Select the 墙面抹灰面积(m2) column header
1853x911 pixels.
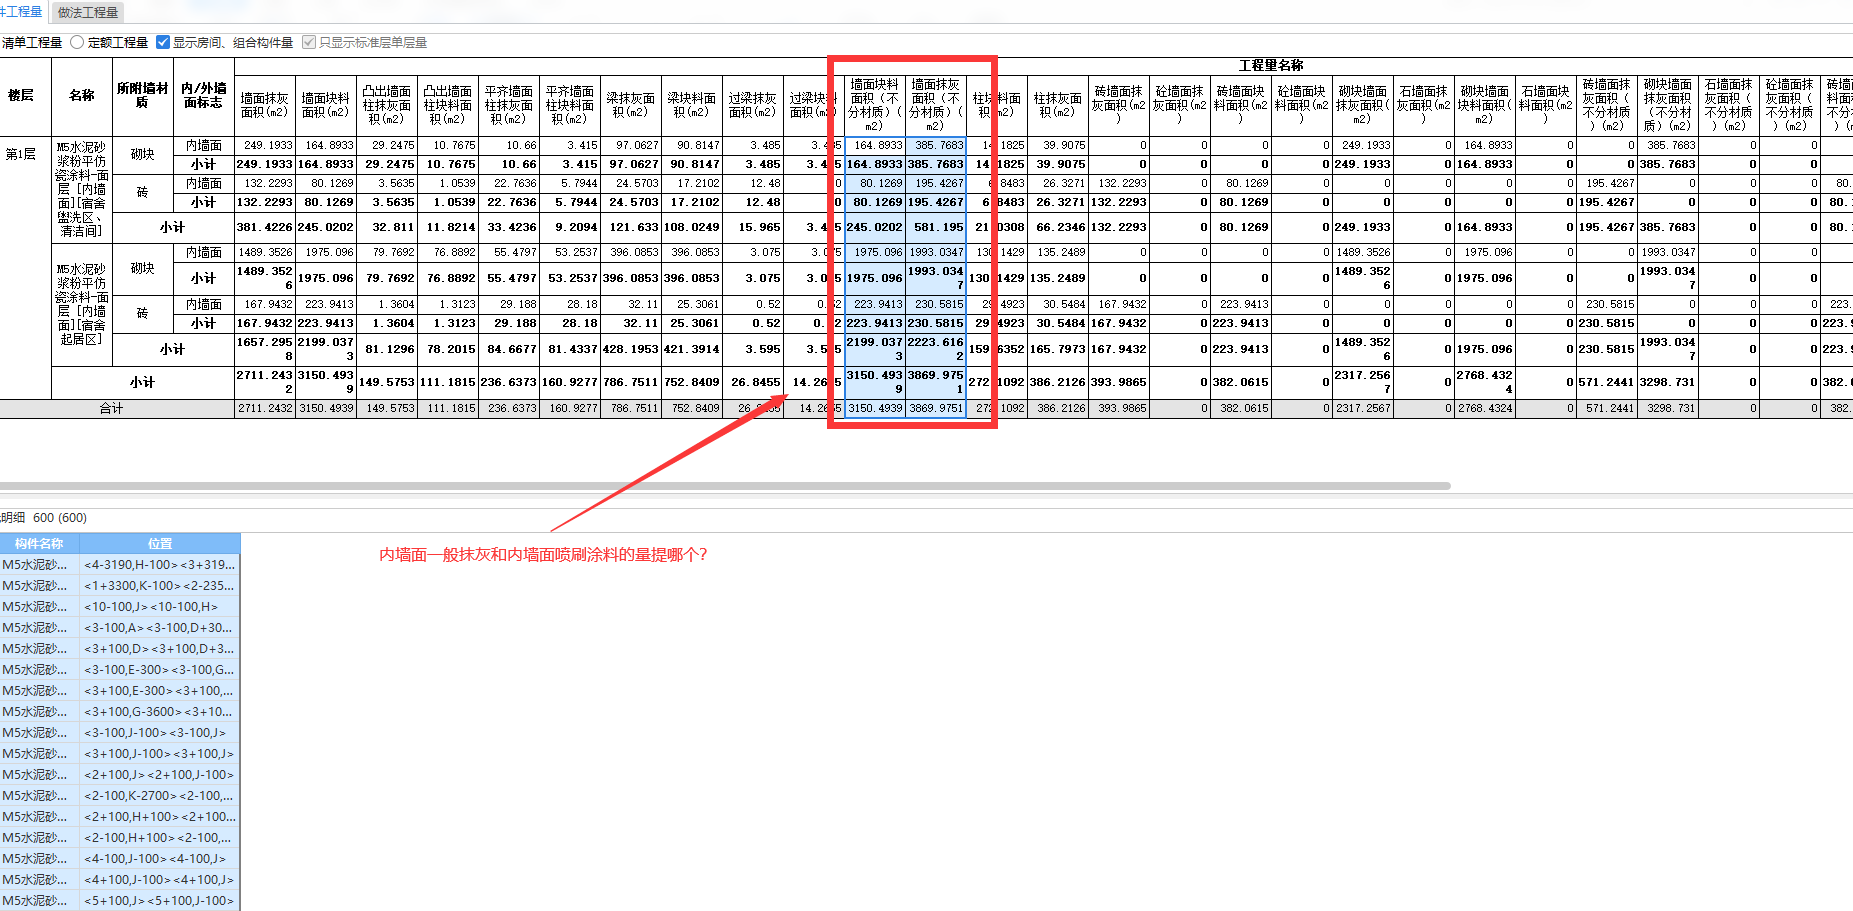265,105
